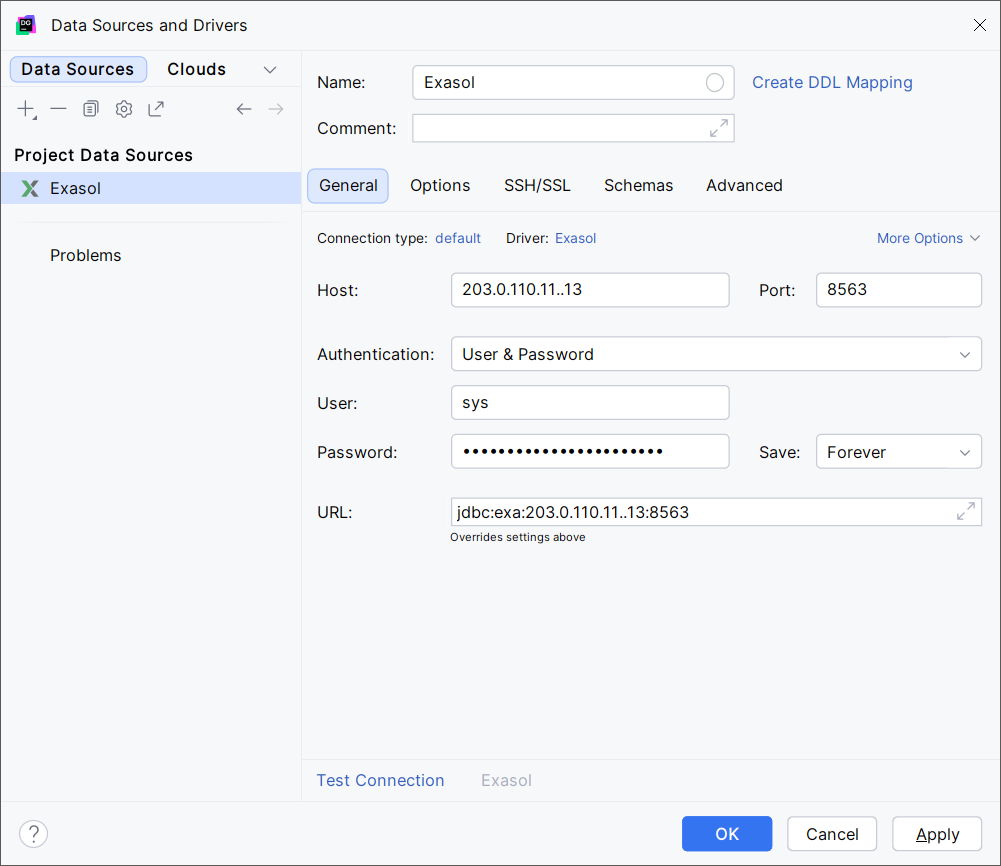The image size is (1001, 866).
Task: Click the back navigation arrow
Action: 244,108
